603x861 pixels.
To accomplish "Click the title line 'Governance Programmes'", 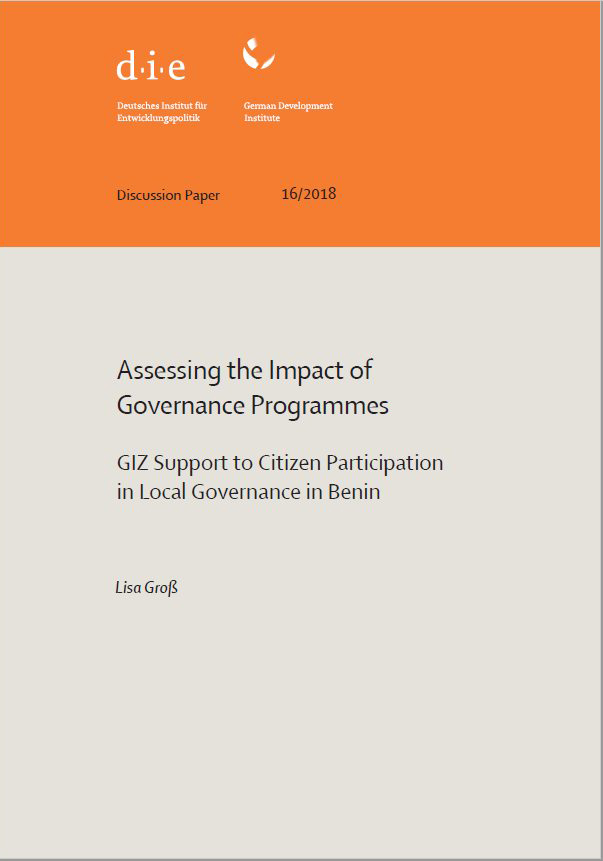I will pyautogui.click(x=253, y=406).
